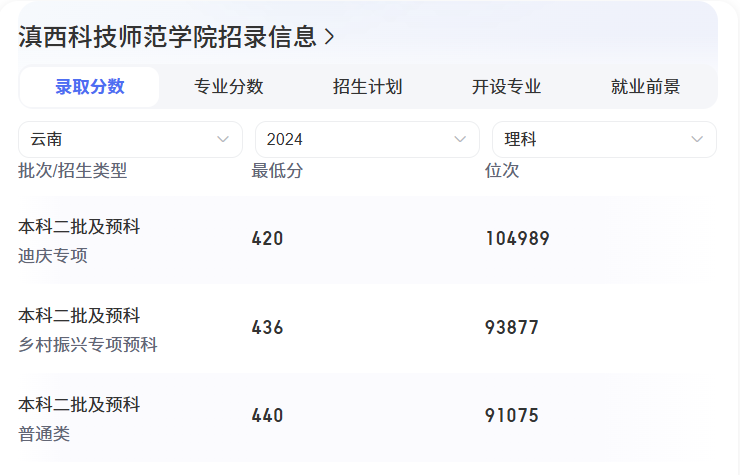Screen dimensions: 740x475
Task: Click the 批次/招生类型 column header
Action: point(73,170)
